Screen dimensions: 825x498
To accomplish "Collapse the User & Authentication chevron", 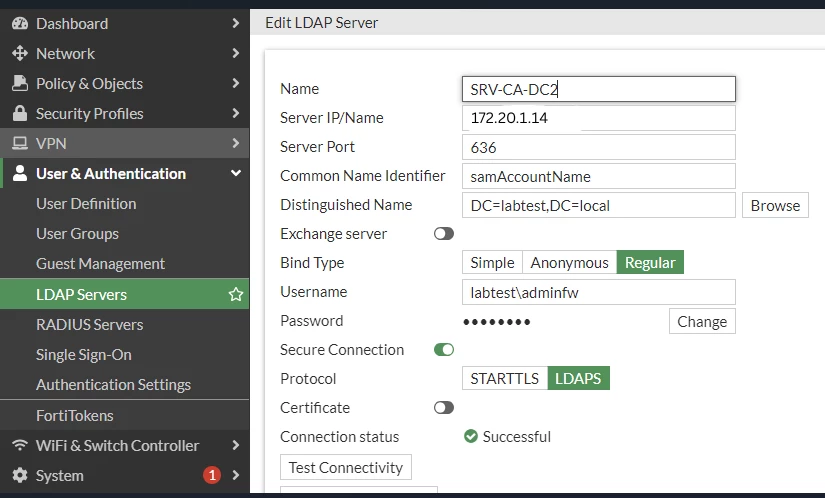I will 236,173.
